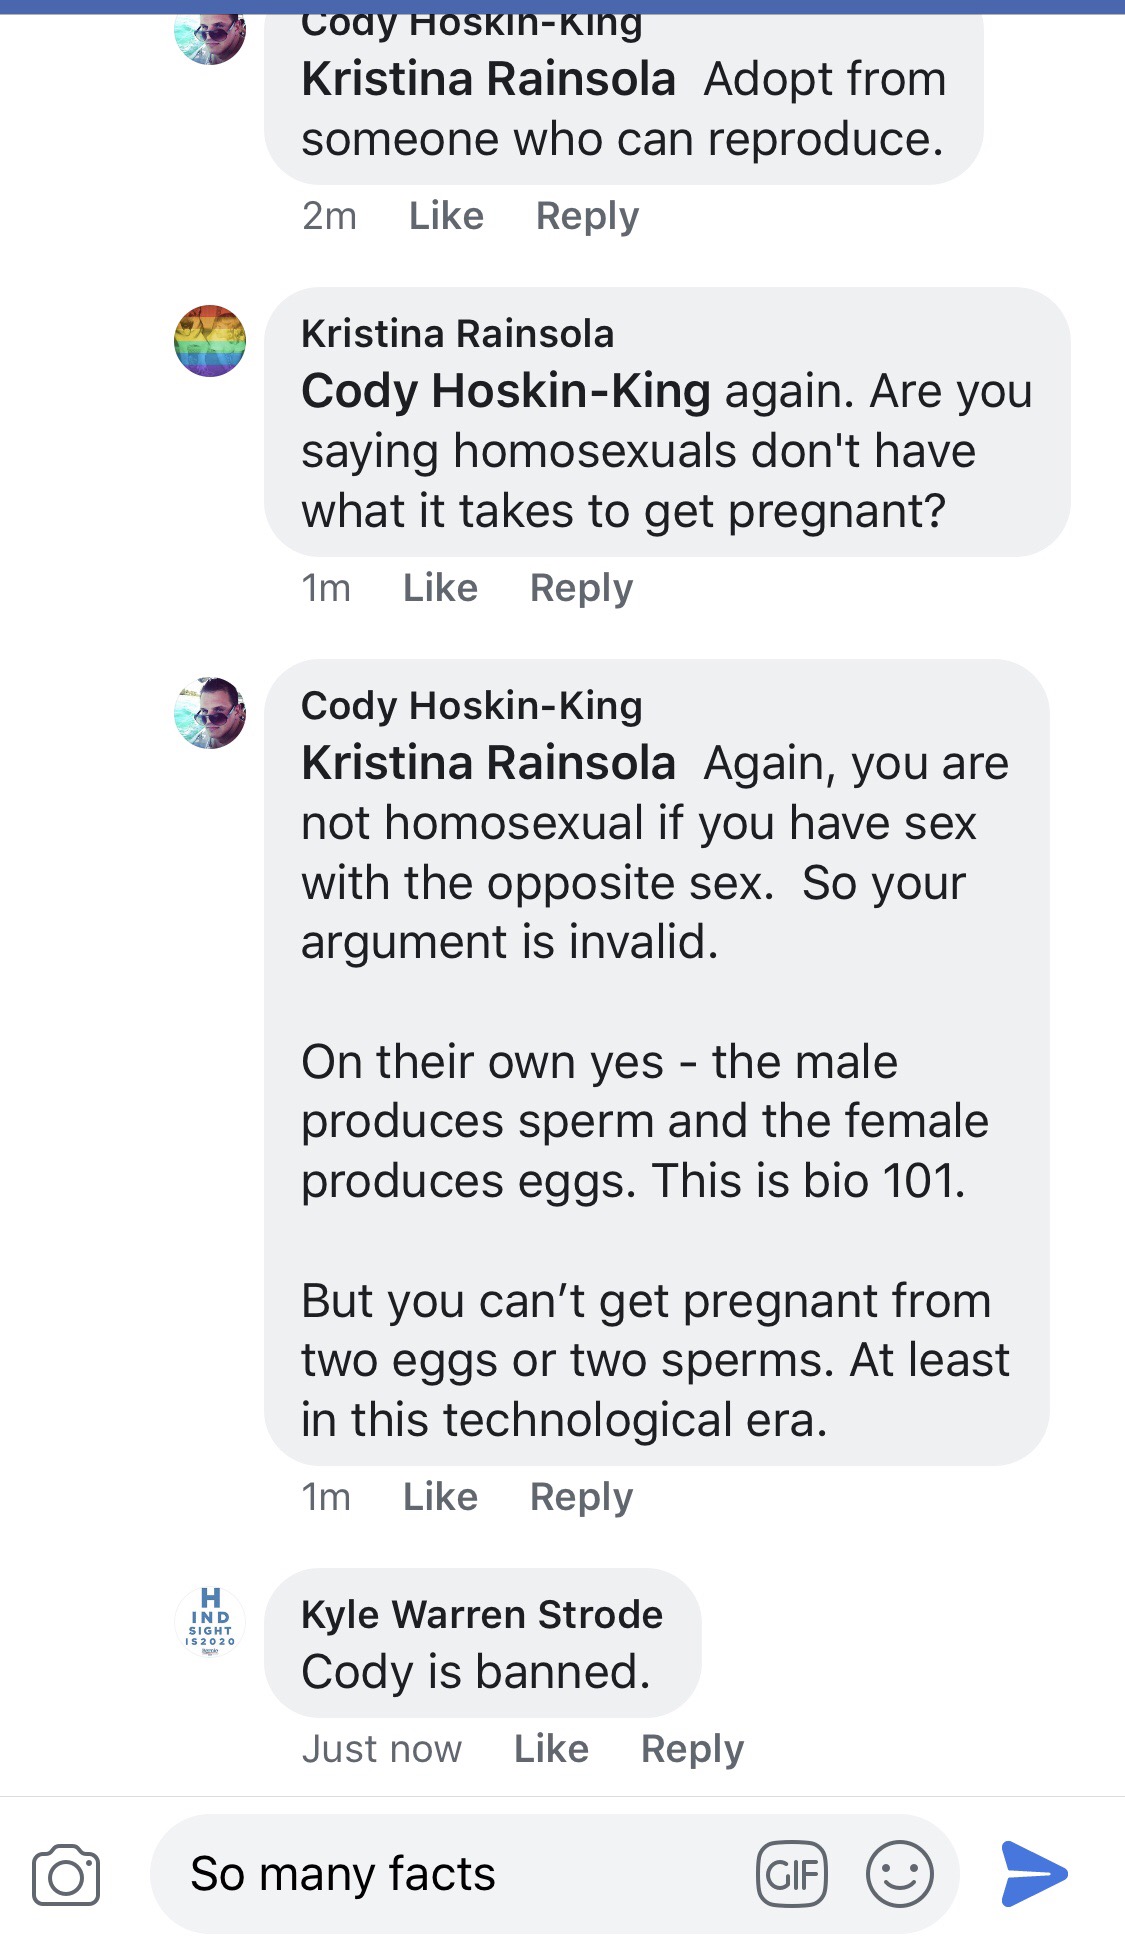
Task: Open the emoji smiley picker
Action: (899, 1874)
